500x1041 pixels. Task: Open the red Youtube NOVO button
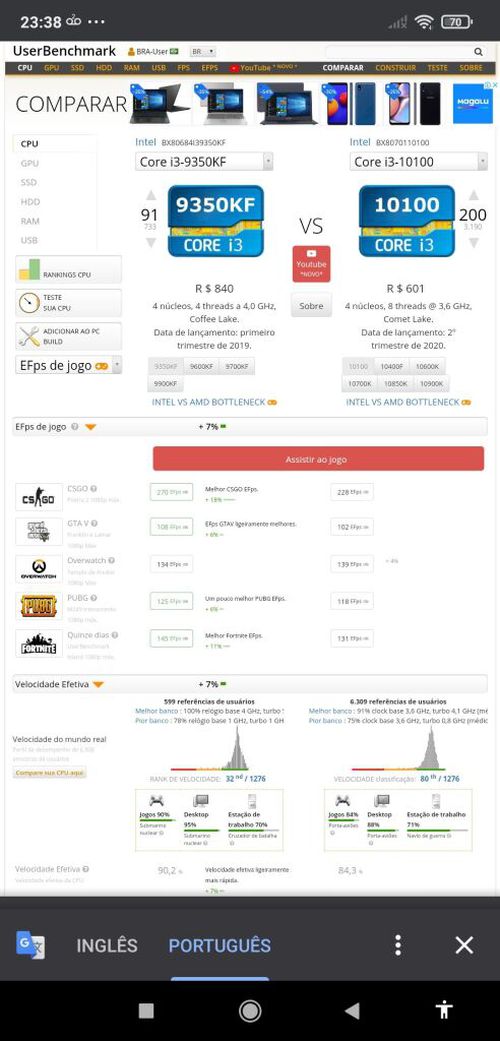[311, 264]
